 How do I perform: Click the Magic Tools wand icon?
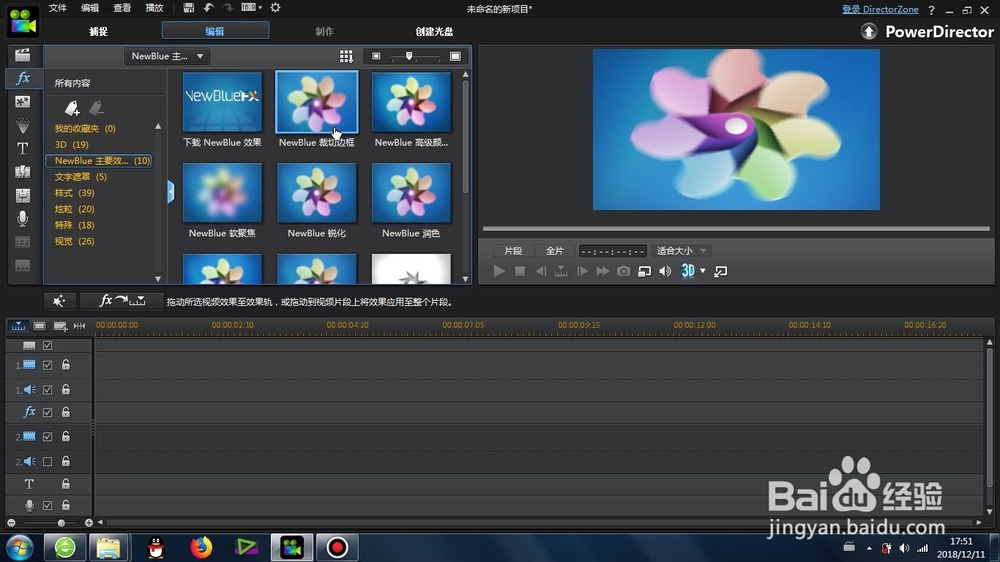59,301
